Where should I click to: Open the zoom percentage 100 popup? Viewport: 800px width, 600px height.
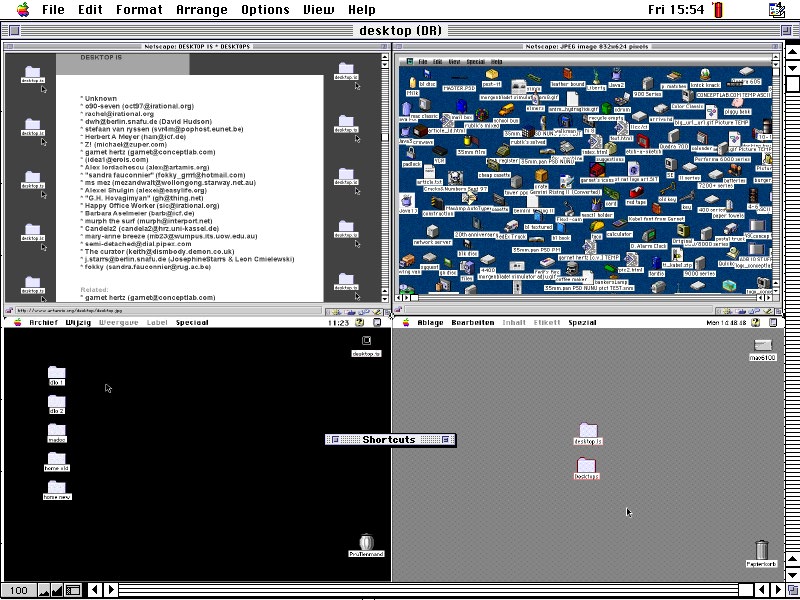[x=18, y=590]
